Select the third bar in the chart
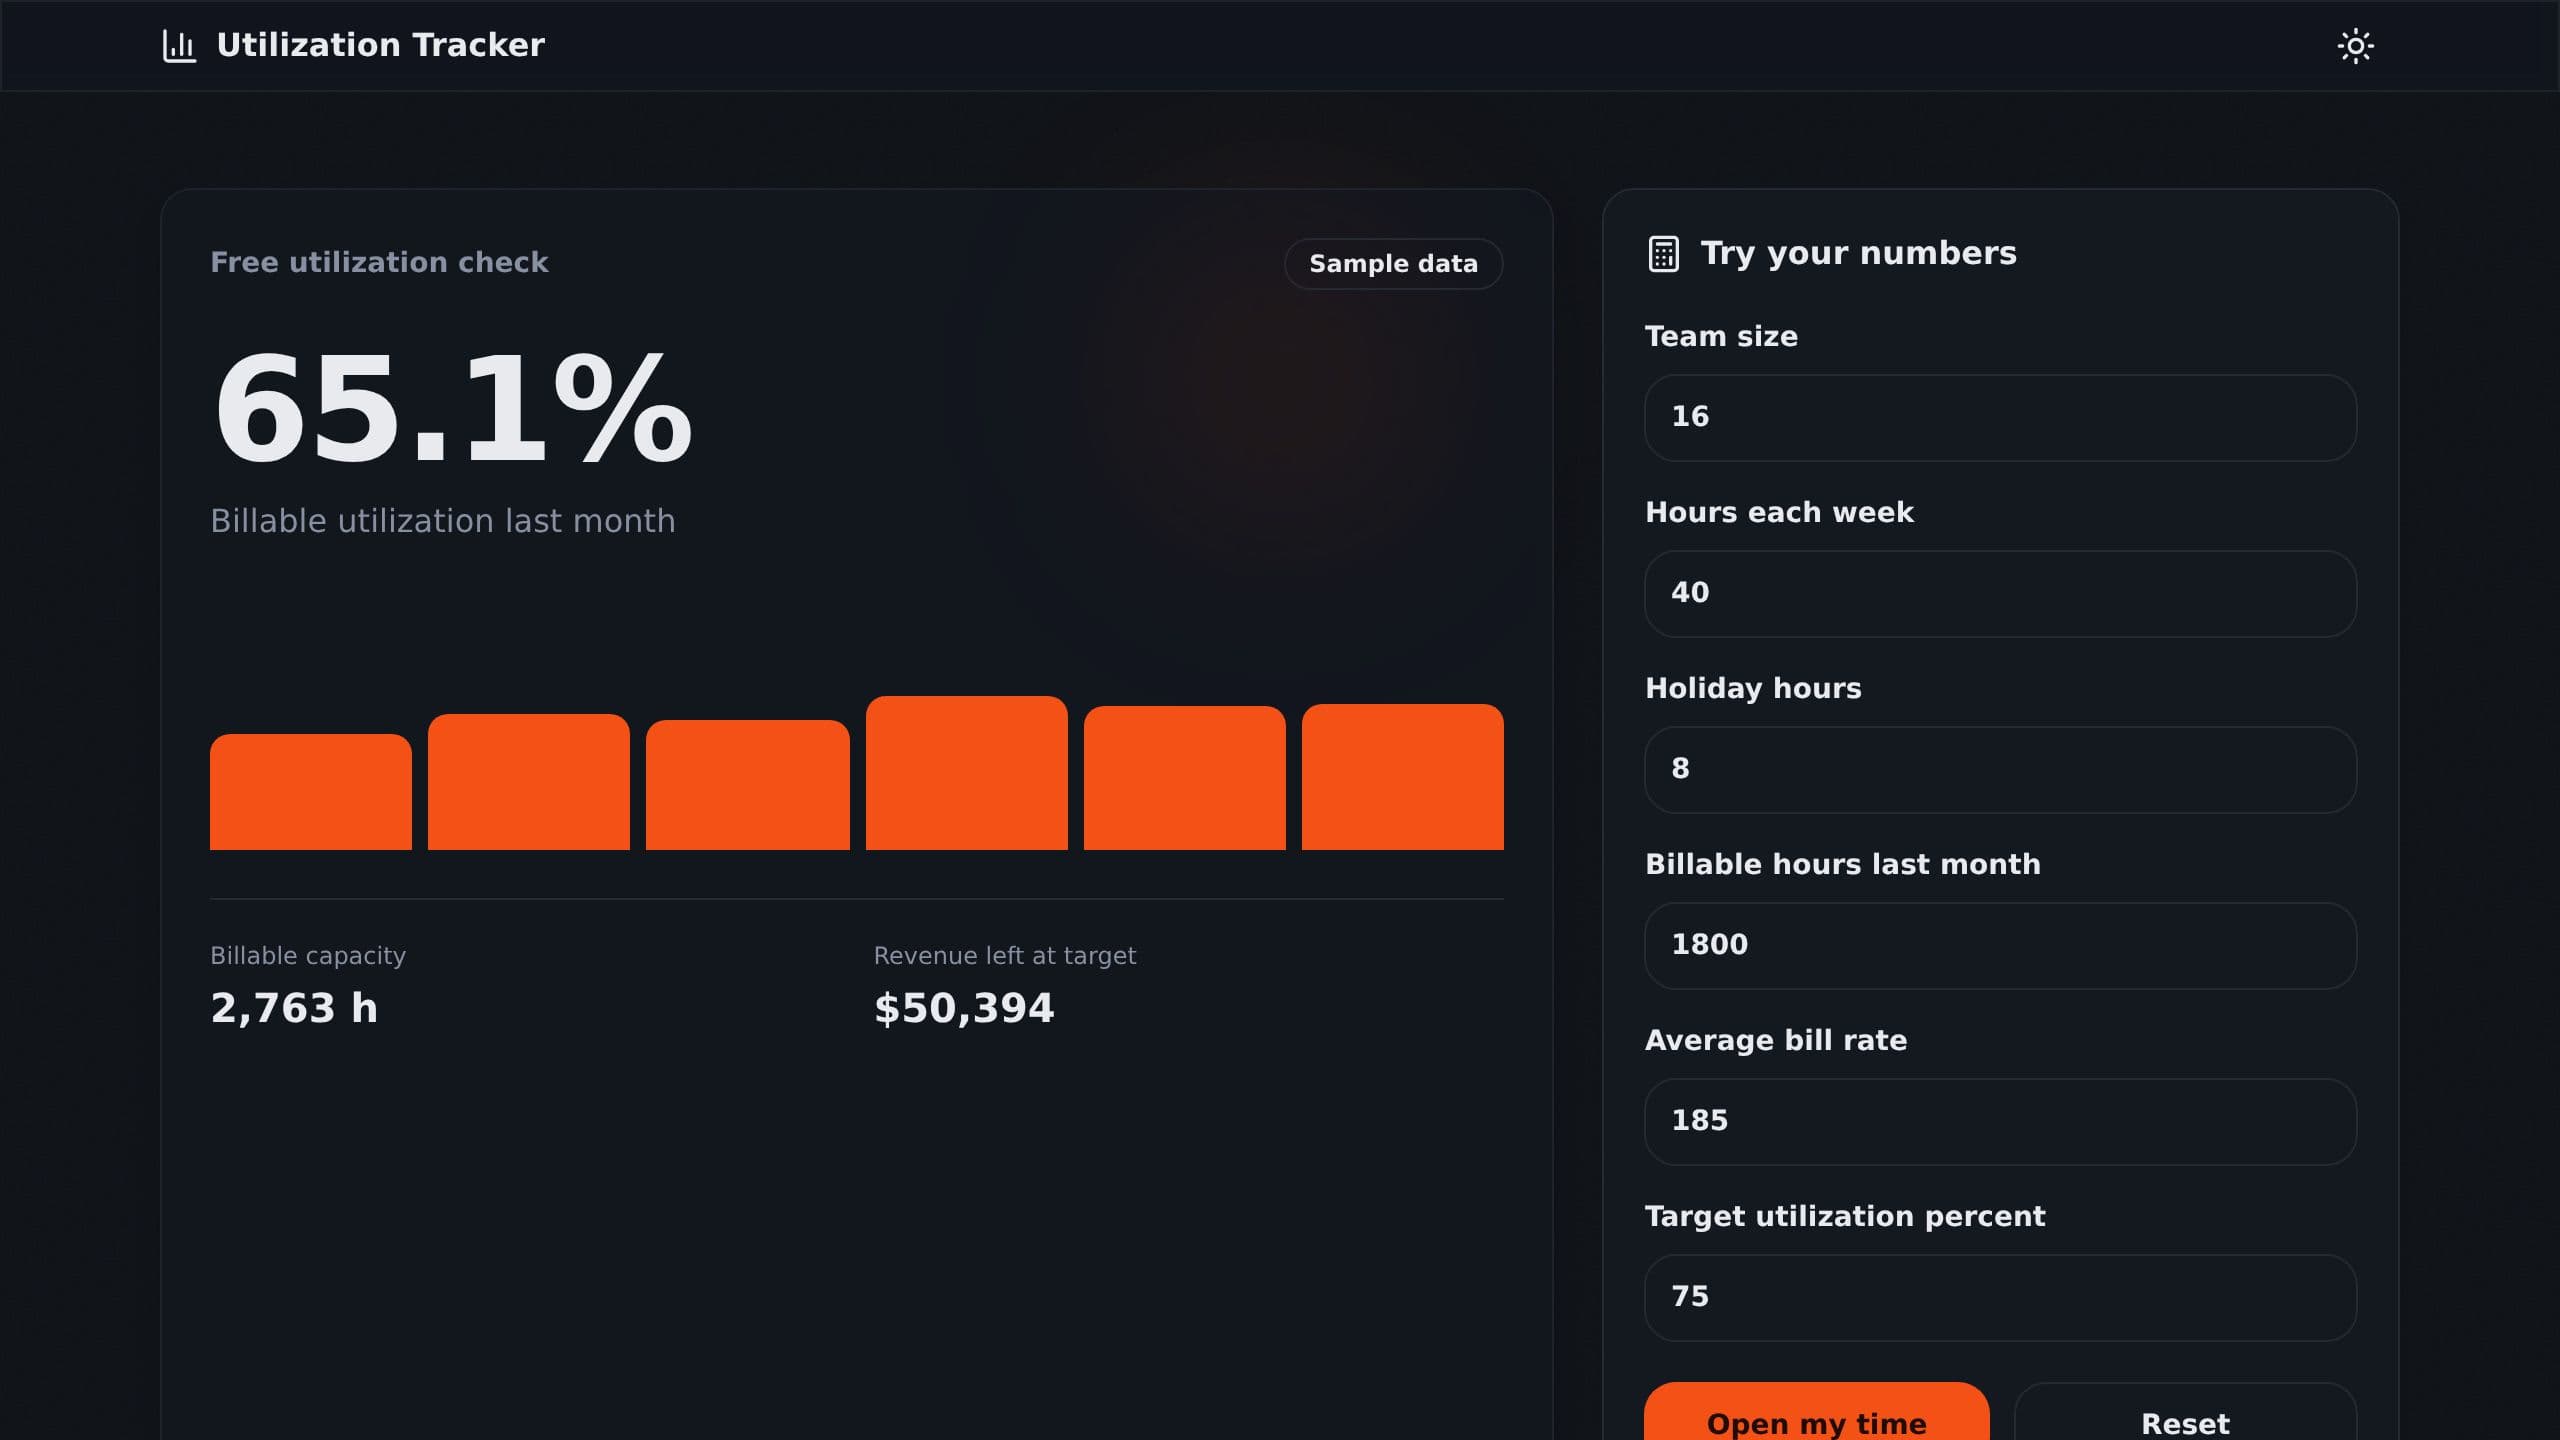Screen dimensions: 2560x1440 pyautogui.click(x=748, y=785)
